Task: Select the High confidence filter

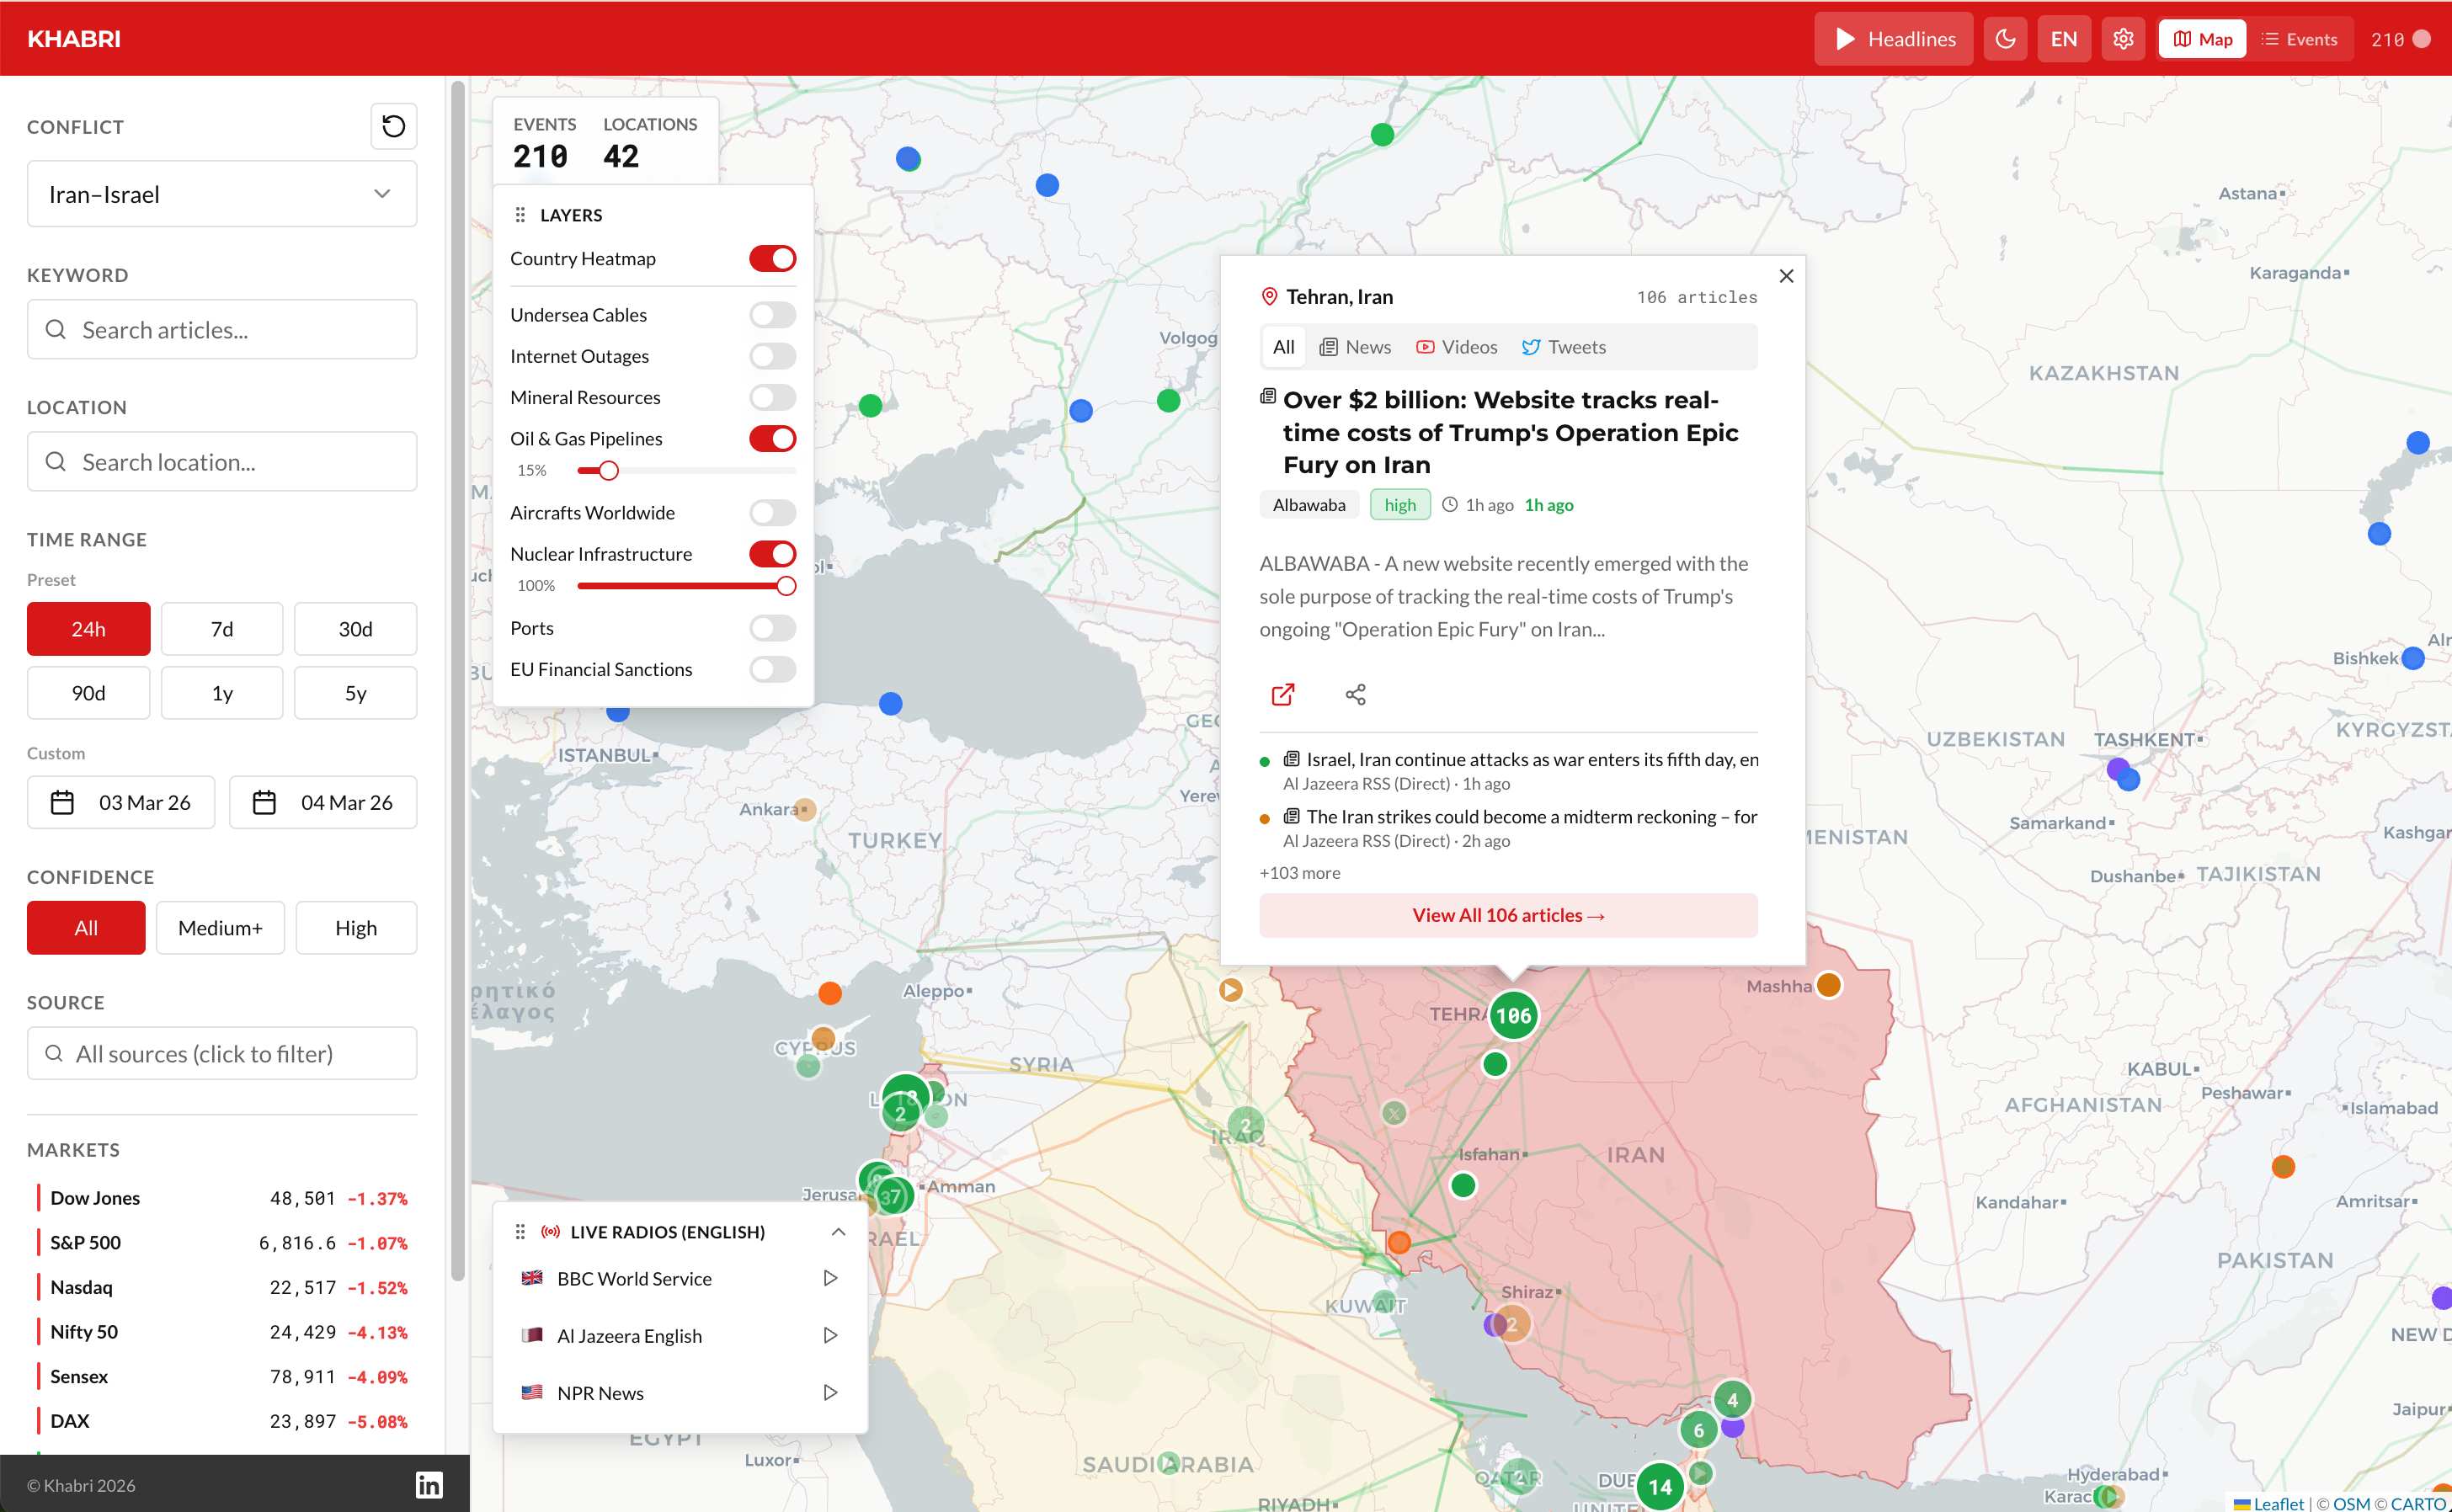Action: click(x=356, y=927)
